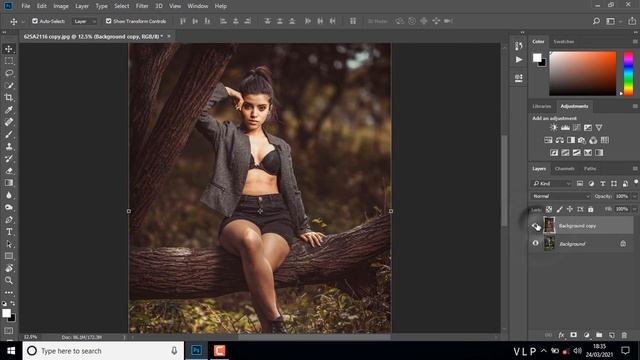Select the Clone Stamp tool
640x360 pixels.
pyautogui.click(x=9, y=146)
